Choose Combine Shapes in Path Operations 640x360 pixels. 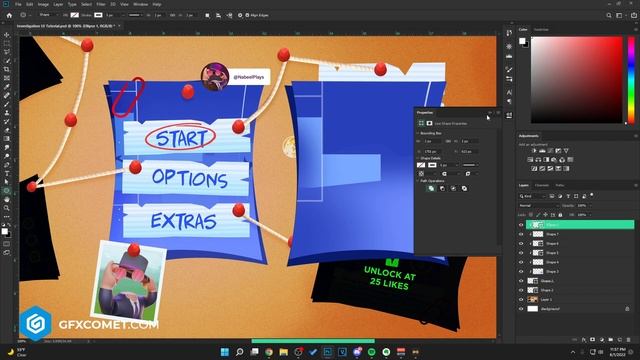point(431,188)
